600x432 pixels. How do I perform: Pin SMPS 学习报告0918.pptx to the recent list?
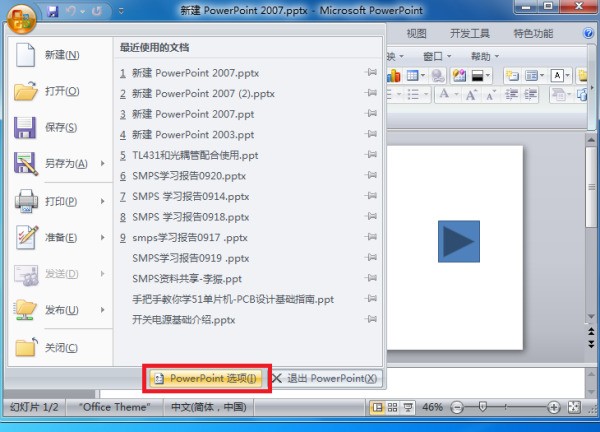tap(371, 217)
